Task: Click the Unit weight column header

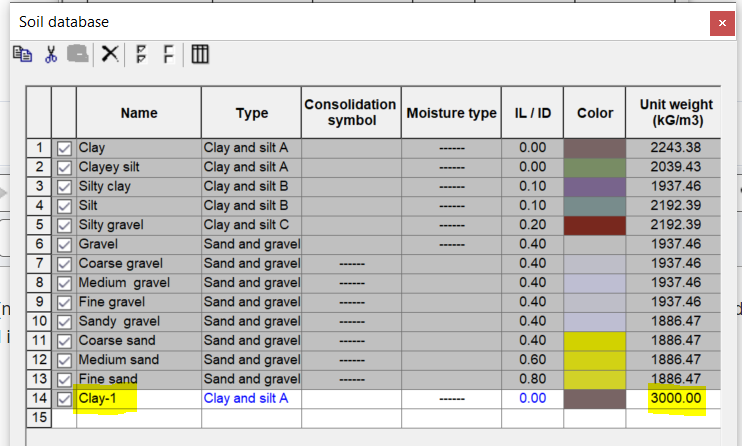Action: (x=673, y=113)
